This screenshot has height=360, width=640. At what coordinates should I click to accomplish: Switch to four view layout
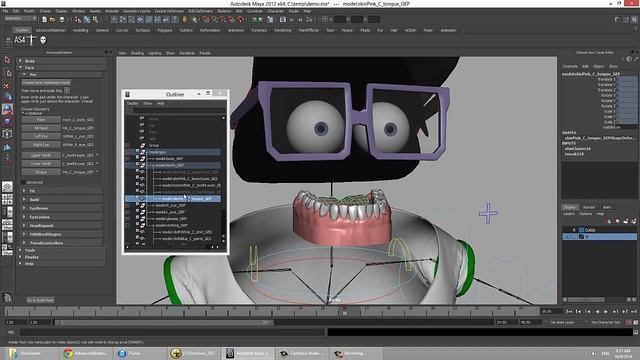pos(7,199)
